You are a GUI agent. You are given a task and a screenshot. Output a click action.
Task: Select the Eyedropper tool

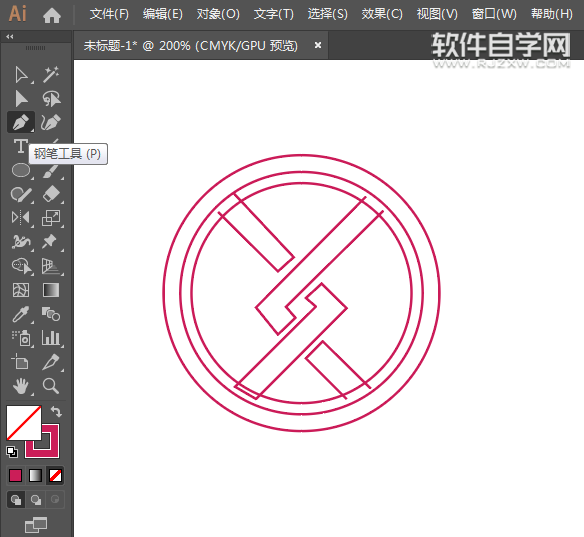click(21, 314)
